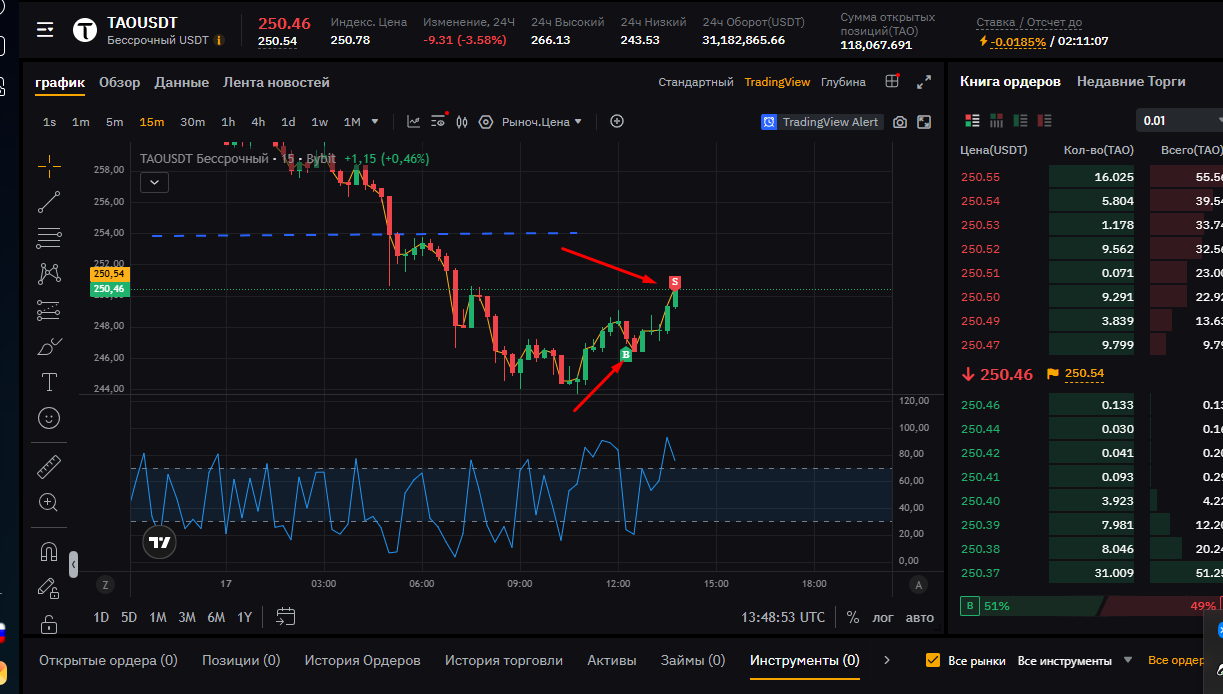Image resolution: width=1223 pixels, height=694 pixels.
Task: Enable the Все рынки checkbox
Action: pyautogui.click(x=933, y=661)
